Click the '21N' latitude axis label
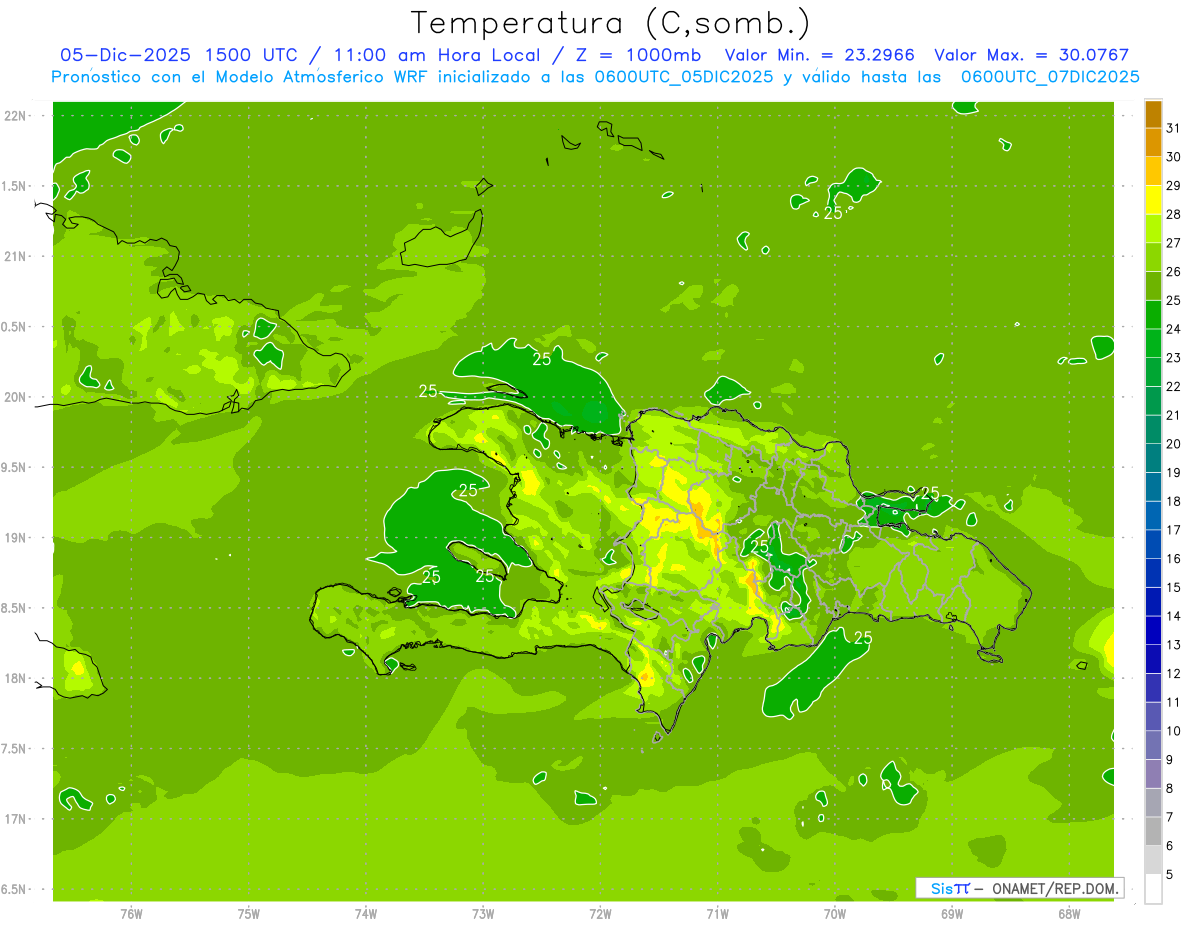This screenshot has height=927, width=1200. point(17,256)
